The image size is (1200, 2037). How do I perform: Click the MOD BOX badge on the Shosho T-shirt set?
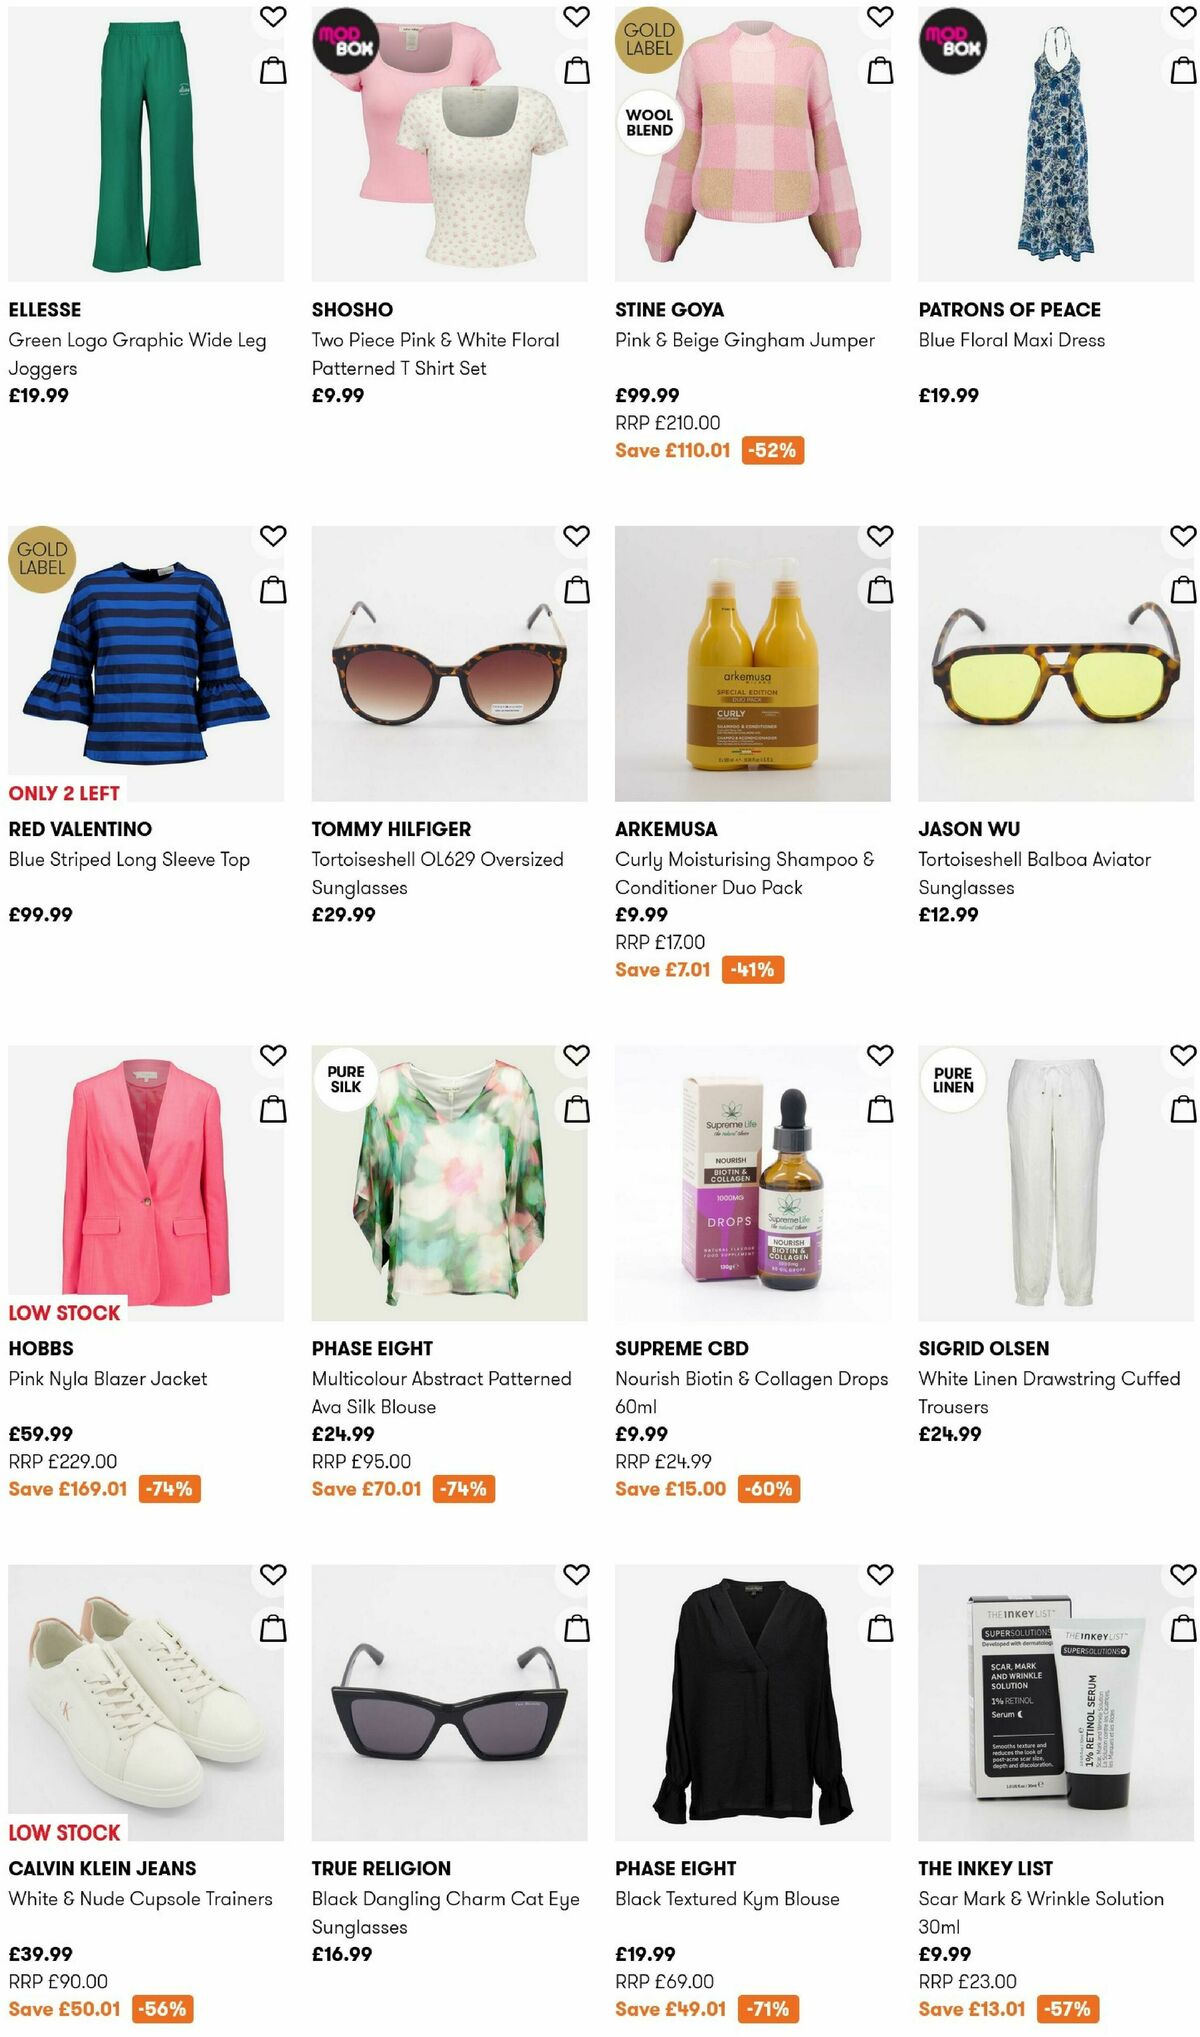(x=343, y=42)
